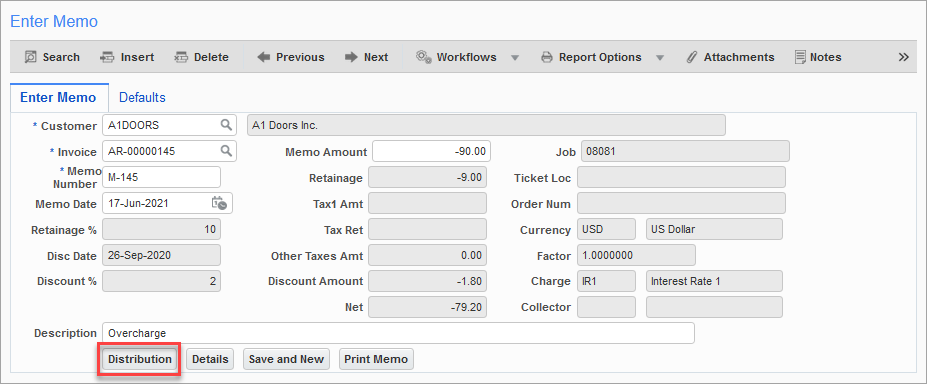Viewport: 927px width, 384px height.
Task: Click the Save and New button
Action: (x=286, y=359)
